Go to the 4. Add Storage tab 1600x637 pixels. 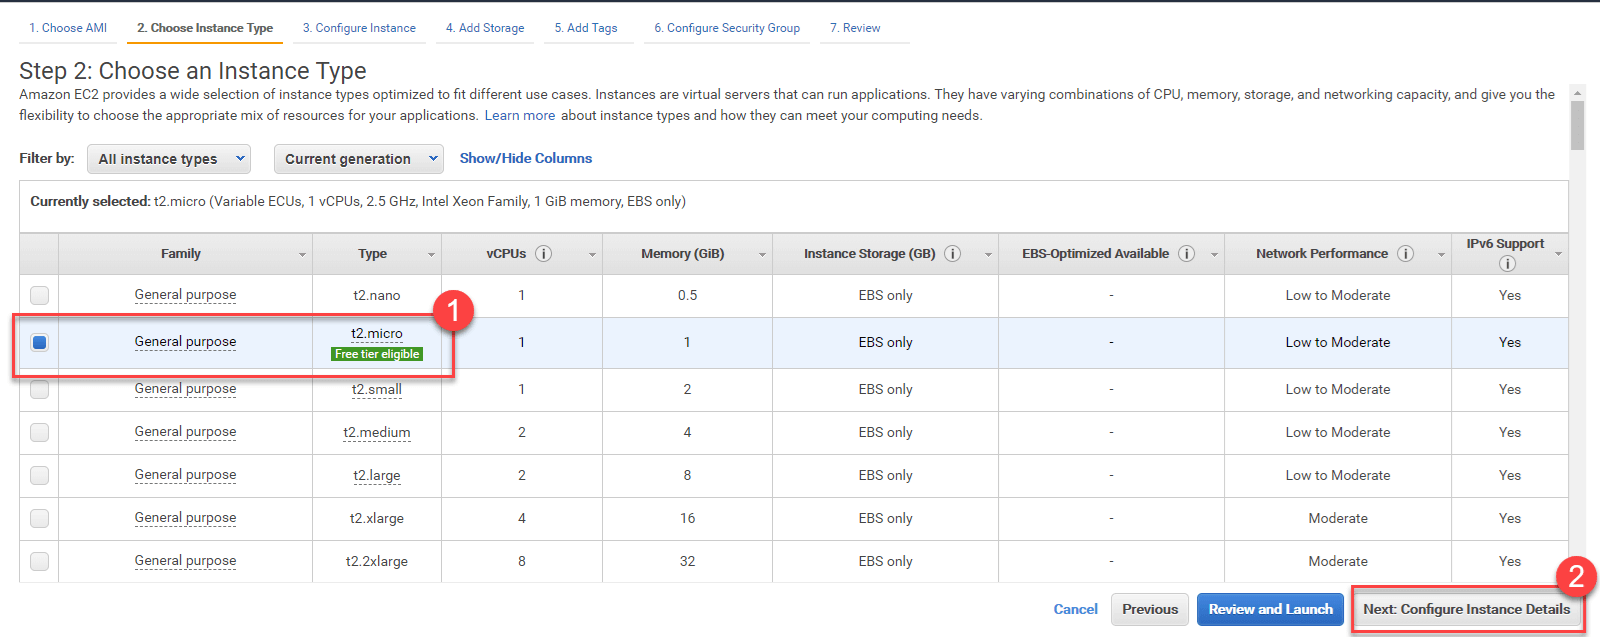pyautogui.click(x=485, y=28)
